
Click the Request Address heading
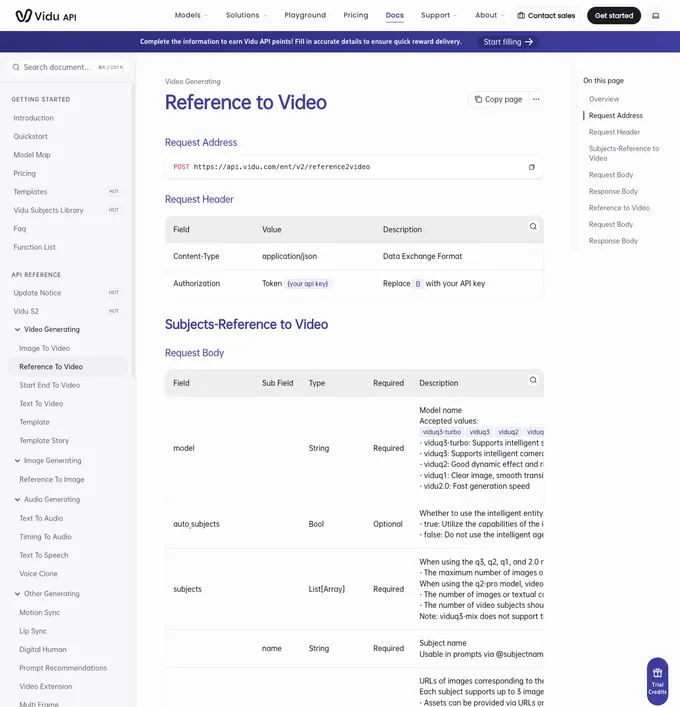(201, 142)
